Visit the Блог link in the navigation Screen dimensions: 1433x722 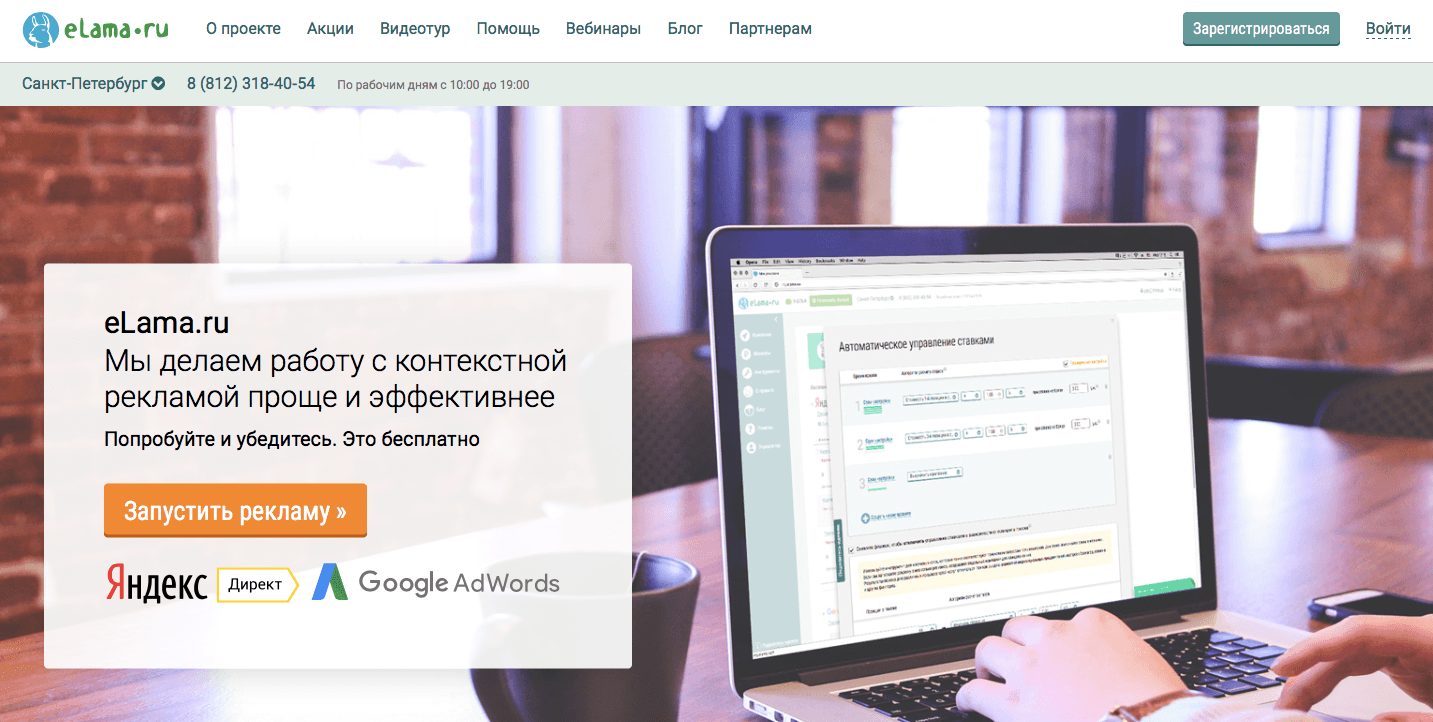[685, 29]
